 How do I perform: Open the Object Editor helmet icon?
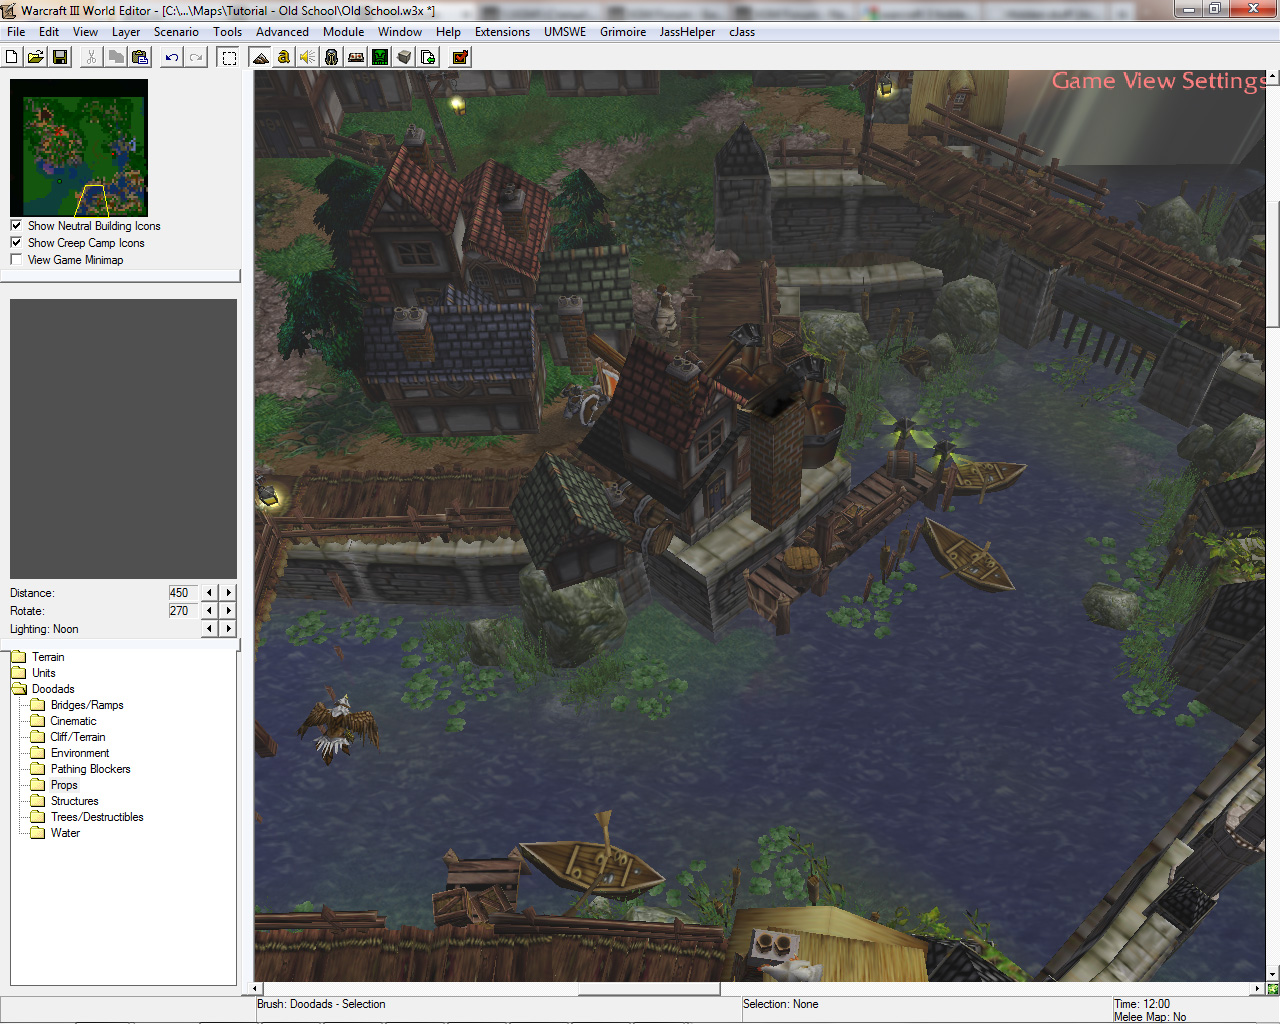(332, 57)
